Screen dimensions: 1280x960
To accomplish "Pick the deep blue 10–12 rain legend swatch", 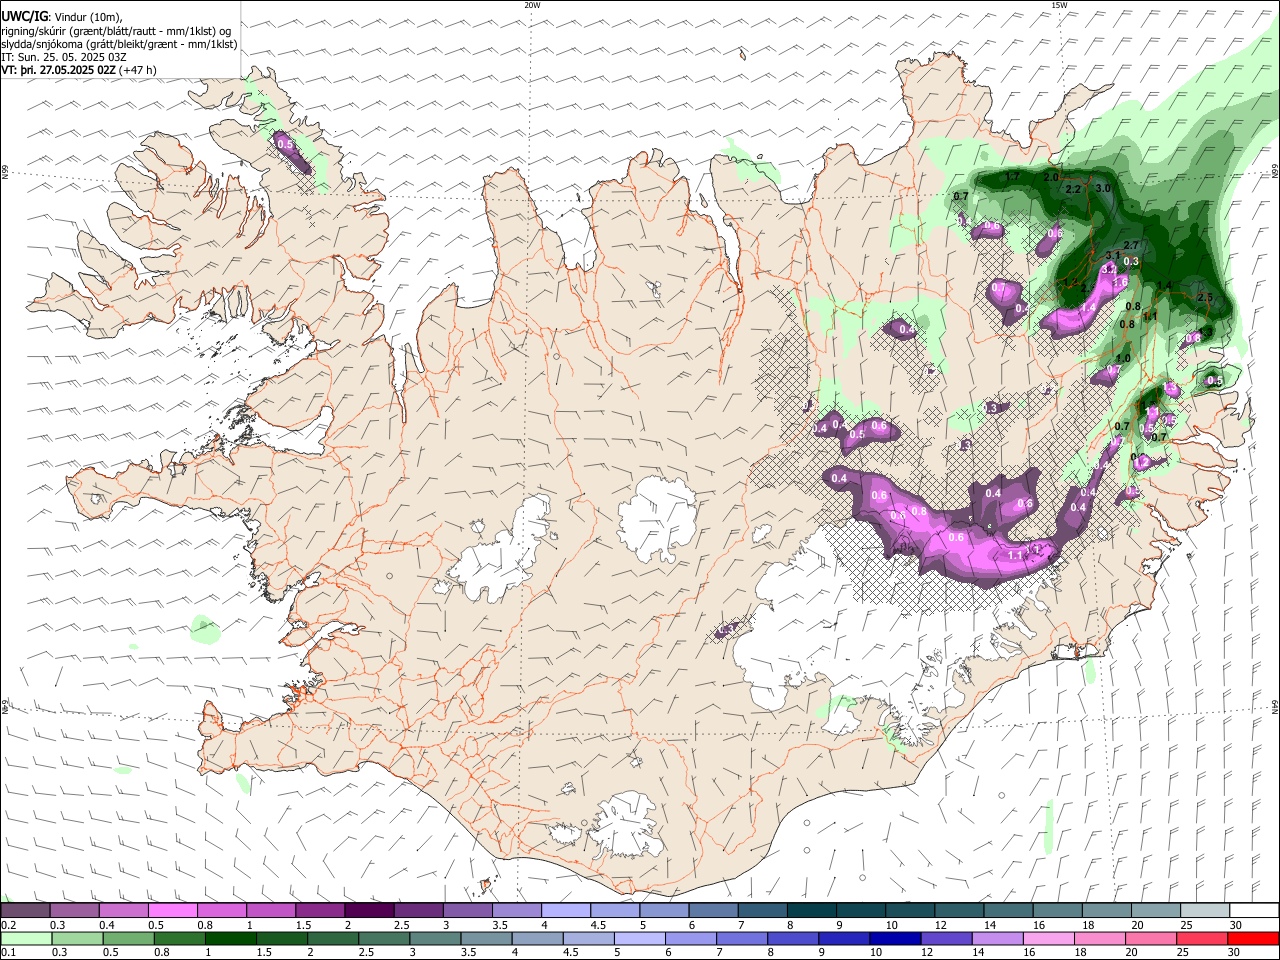I will [895, 938].
